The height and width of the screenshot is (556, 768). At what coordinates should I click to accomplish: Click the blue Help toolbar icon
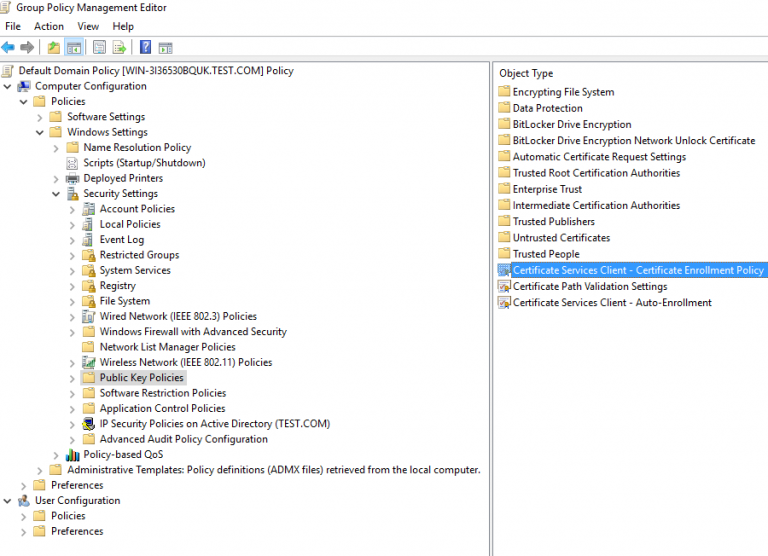click(x=145, y=47)
